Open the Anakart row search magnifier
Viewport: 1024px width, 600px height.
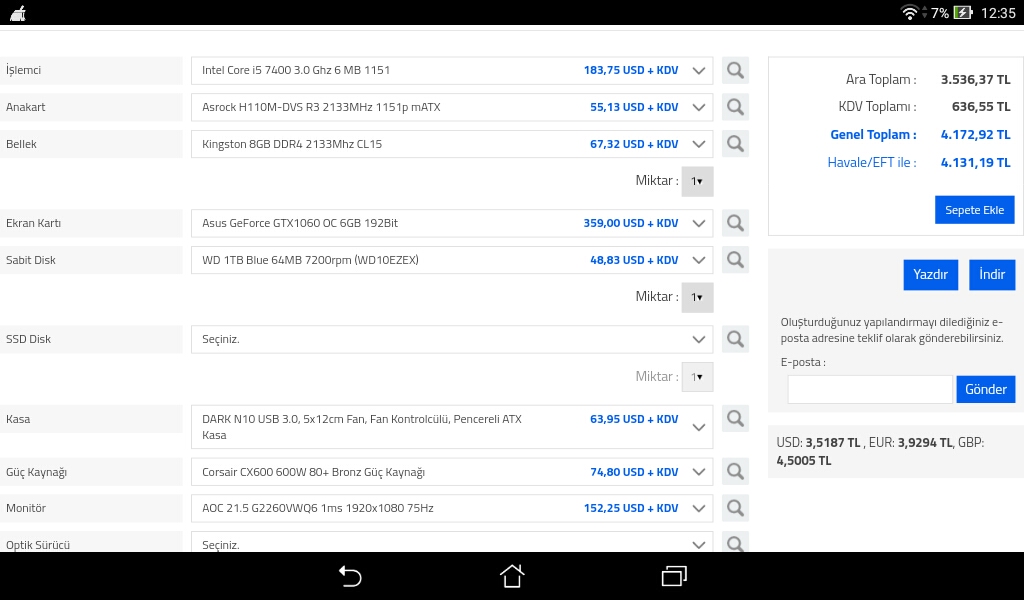(x=735, y=107)
